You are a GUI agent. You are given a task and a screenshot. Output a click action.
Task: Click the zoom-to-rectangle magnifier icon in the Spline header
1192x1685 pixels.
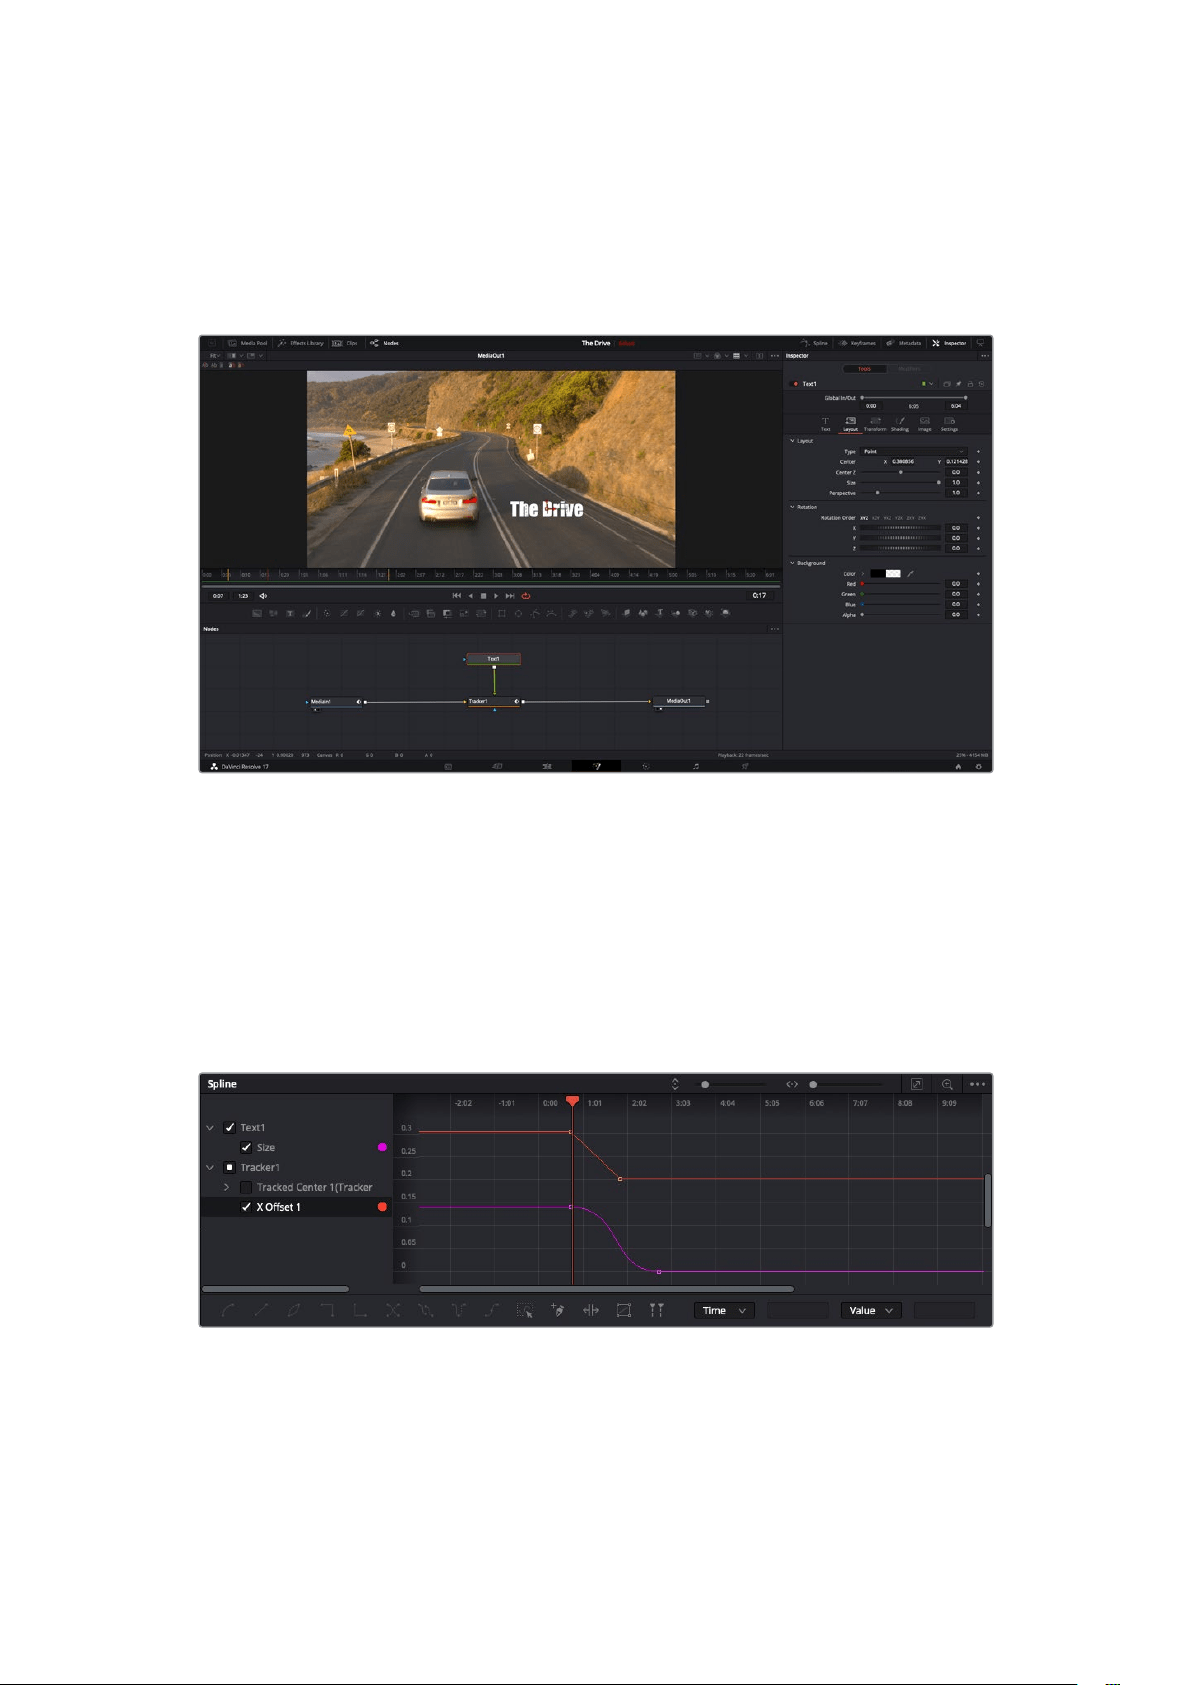coord(947,1084)
